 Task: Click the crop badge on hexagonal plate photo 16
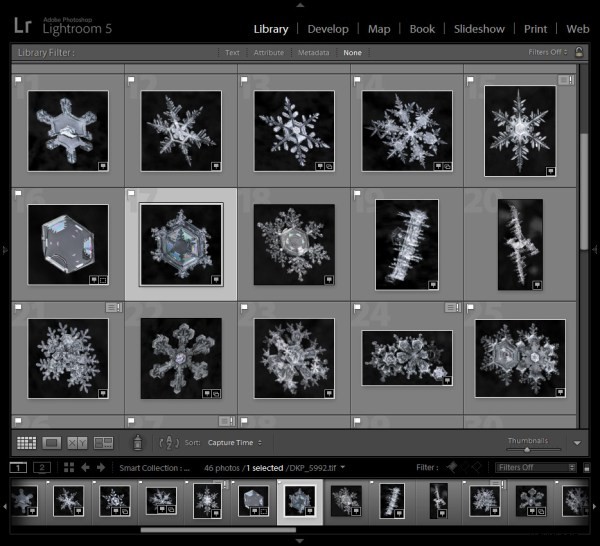(103, 280)
